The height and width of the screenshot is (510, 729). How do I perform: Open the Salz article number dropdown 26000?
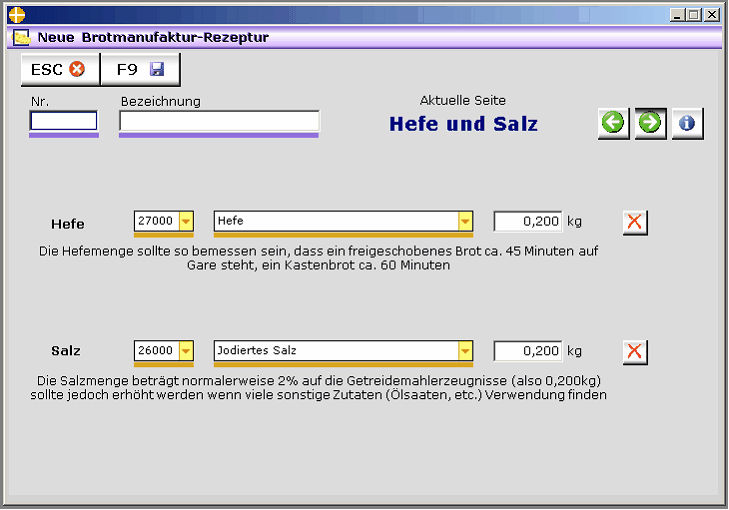[x=186, y=351]
